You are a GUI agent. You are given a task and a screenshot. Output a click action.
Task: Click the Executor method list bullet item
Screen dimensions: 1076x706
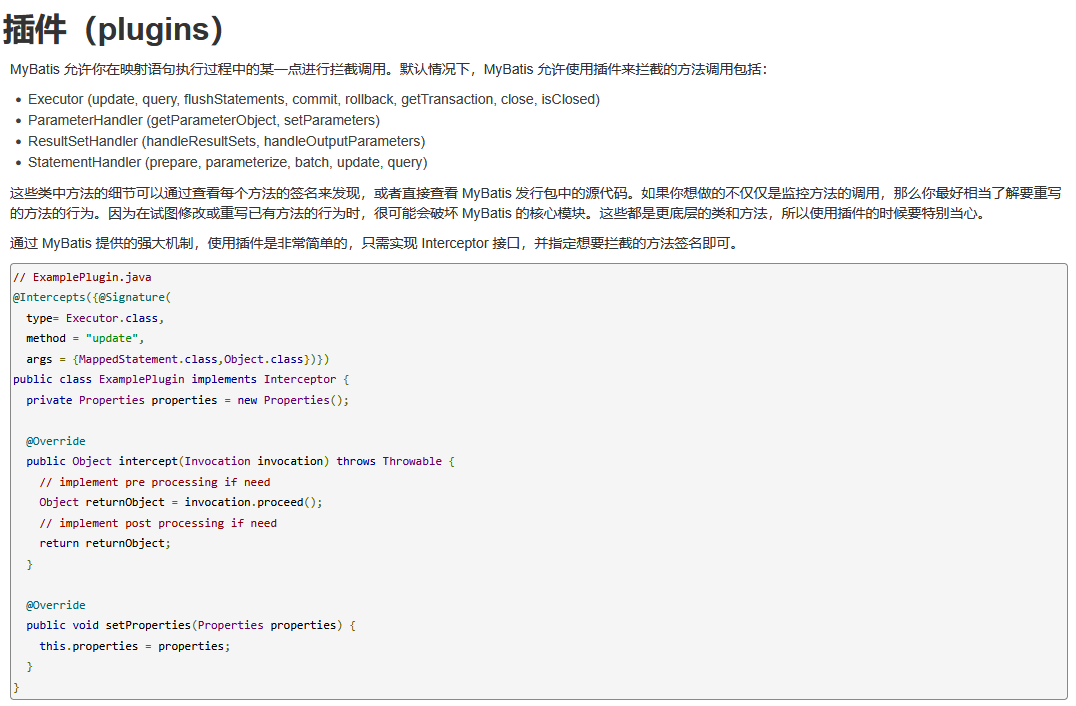click(x=314, y=99)
